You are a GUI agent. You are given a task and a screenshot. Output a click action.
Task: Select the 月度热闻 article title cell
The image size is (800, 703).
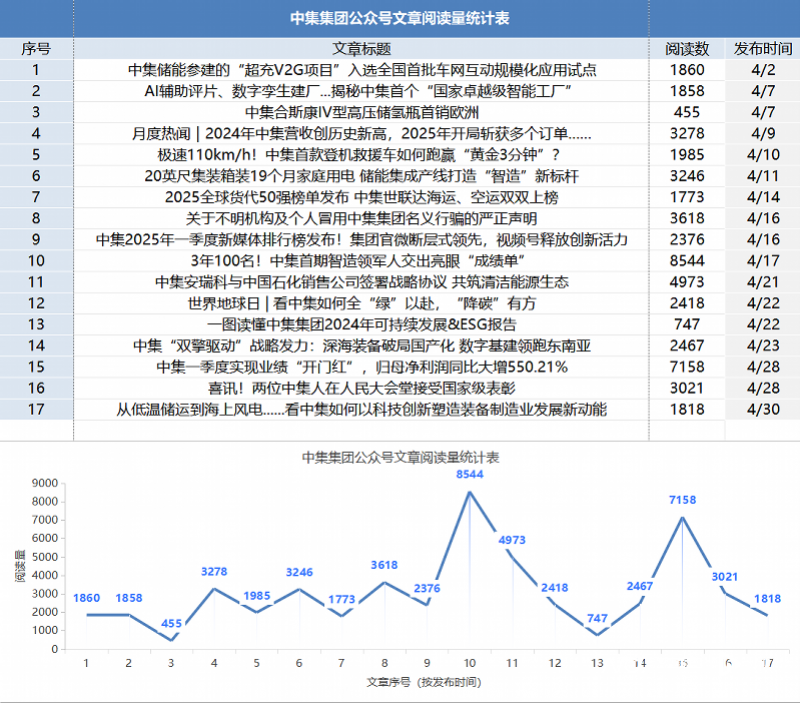click(x=362, y=134)
